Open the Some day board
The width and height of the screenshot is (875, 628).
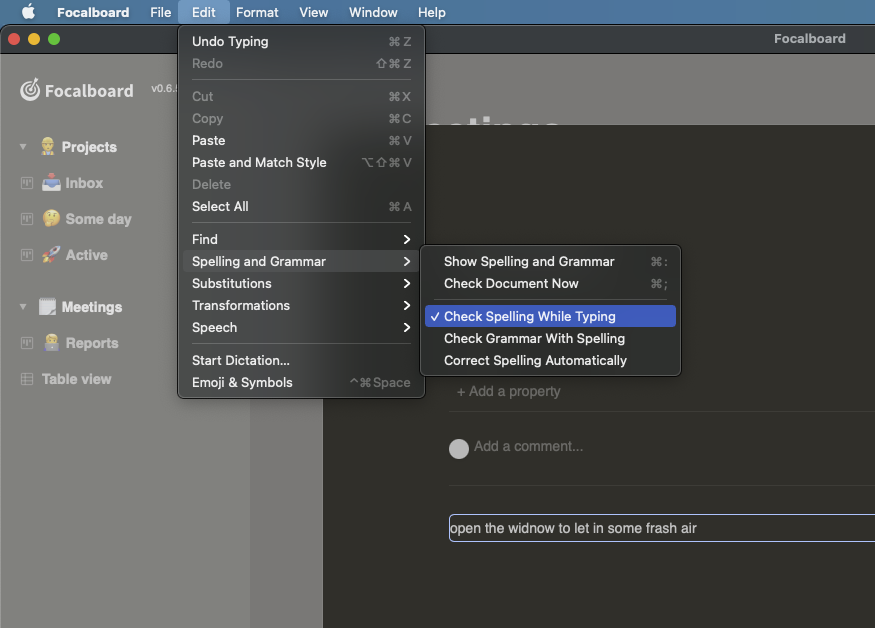(x=98, y=219)
